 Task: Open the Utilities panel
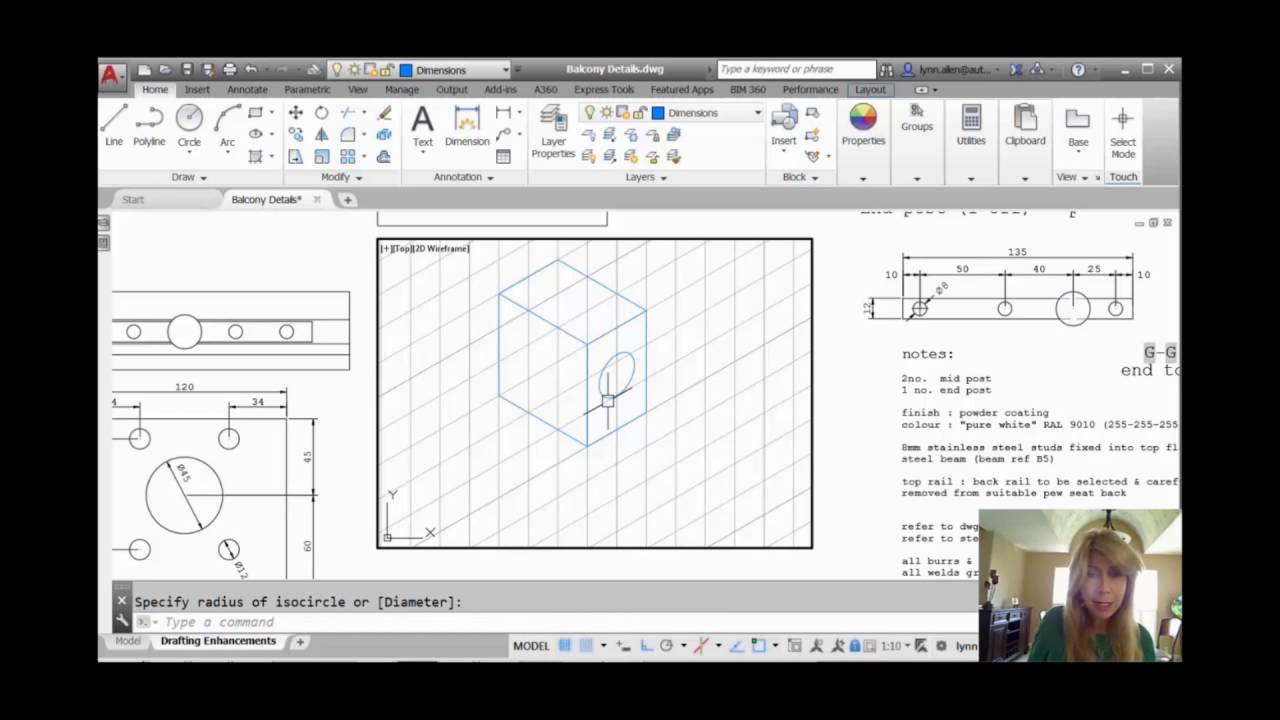[x=971, y=125]
